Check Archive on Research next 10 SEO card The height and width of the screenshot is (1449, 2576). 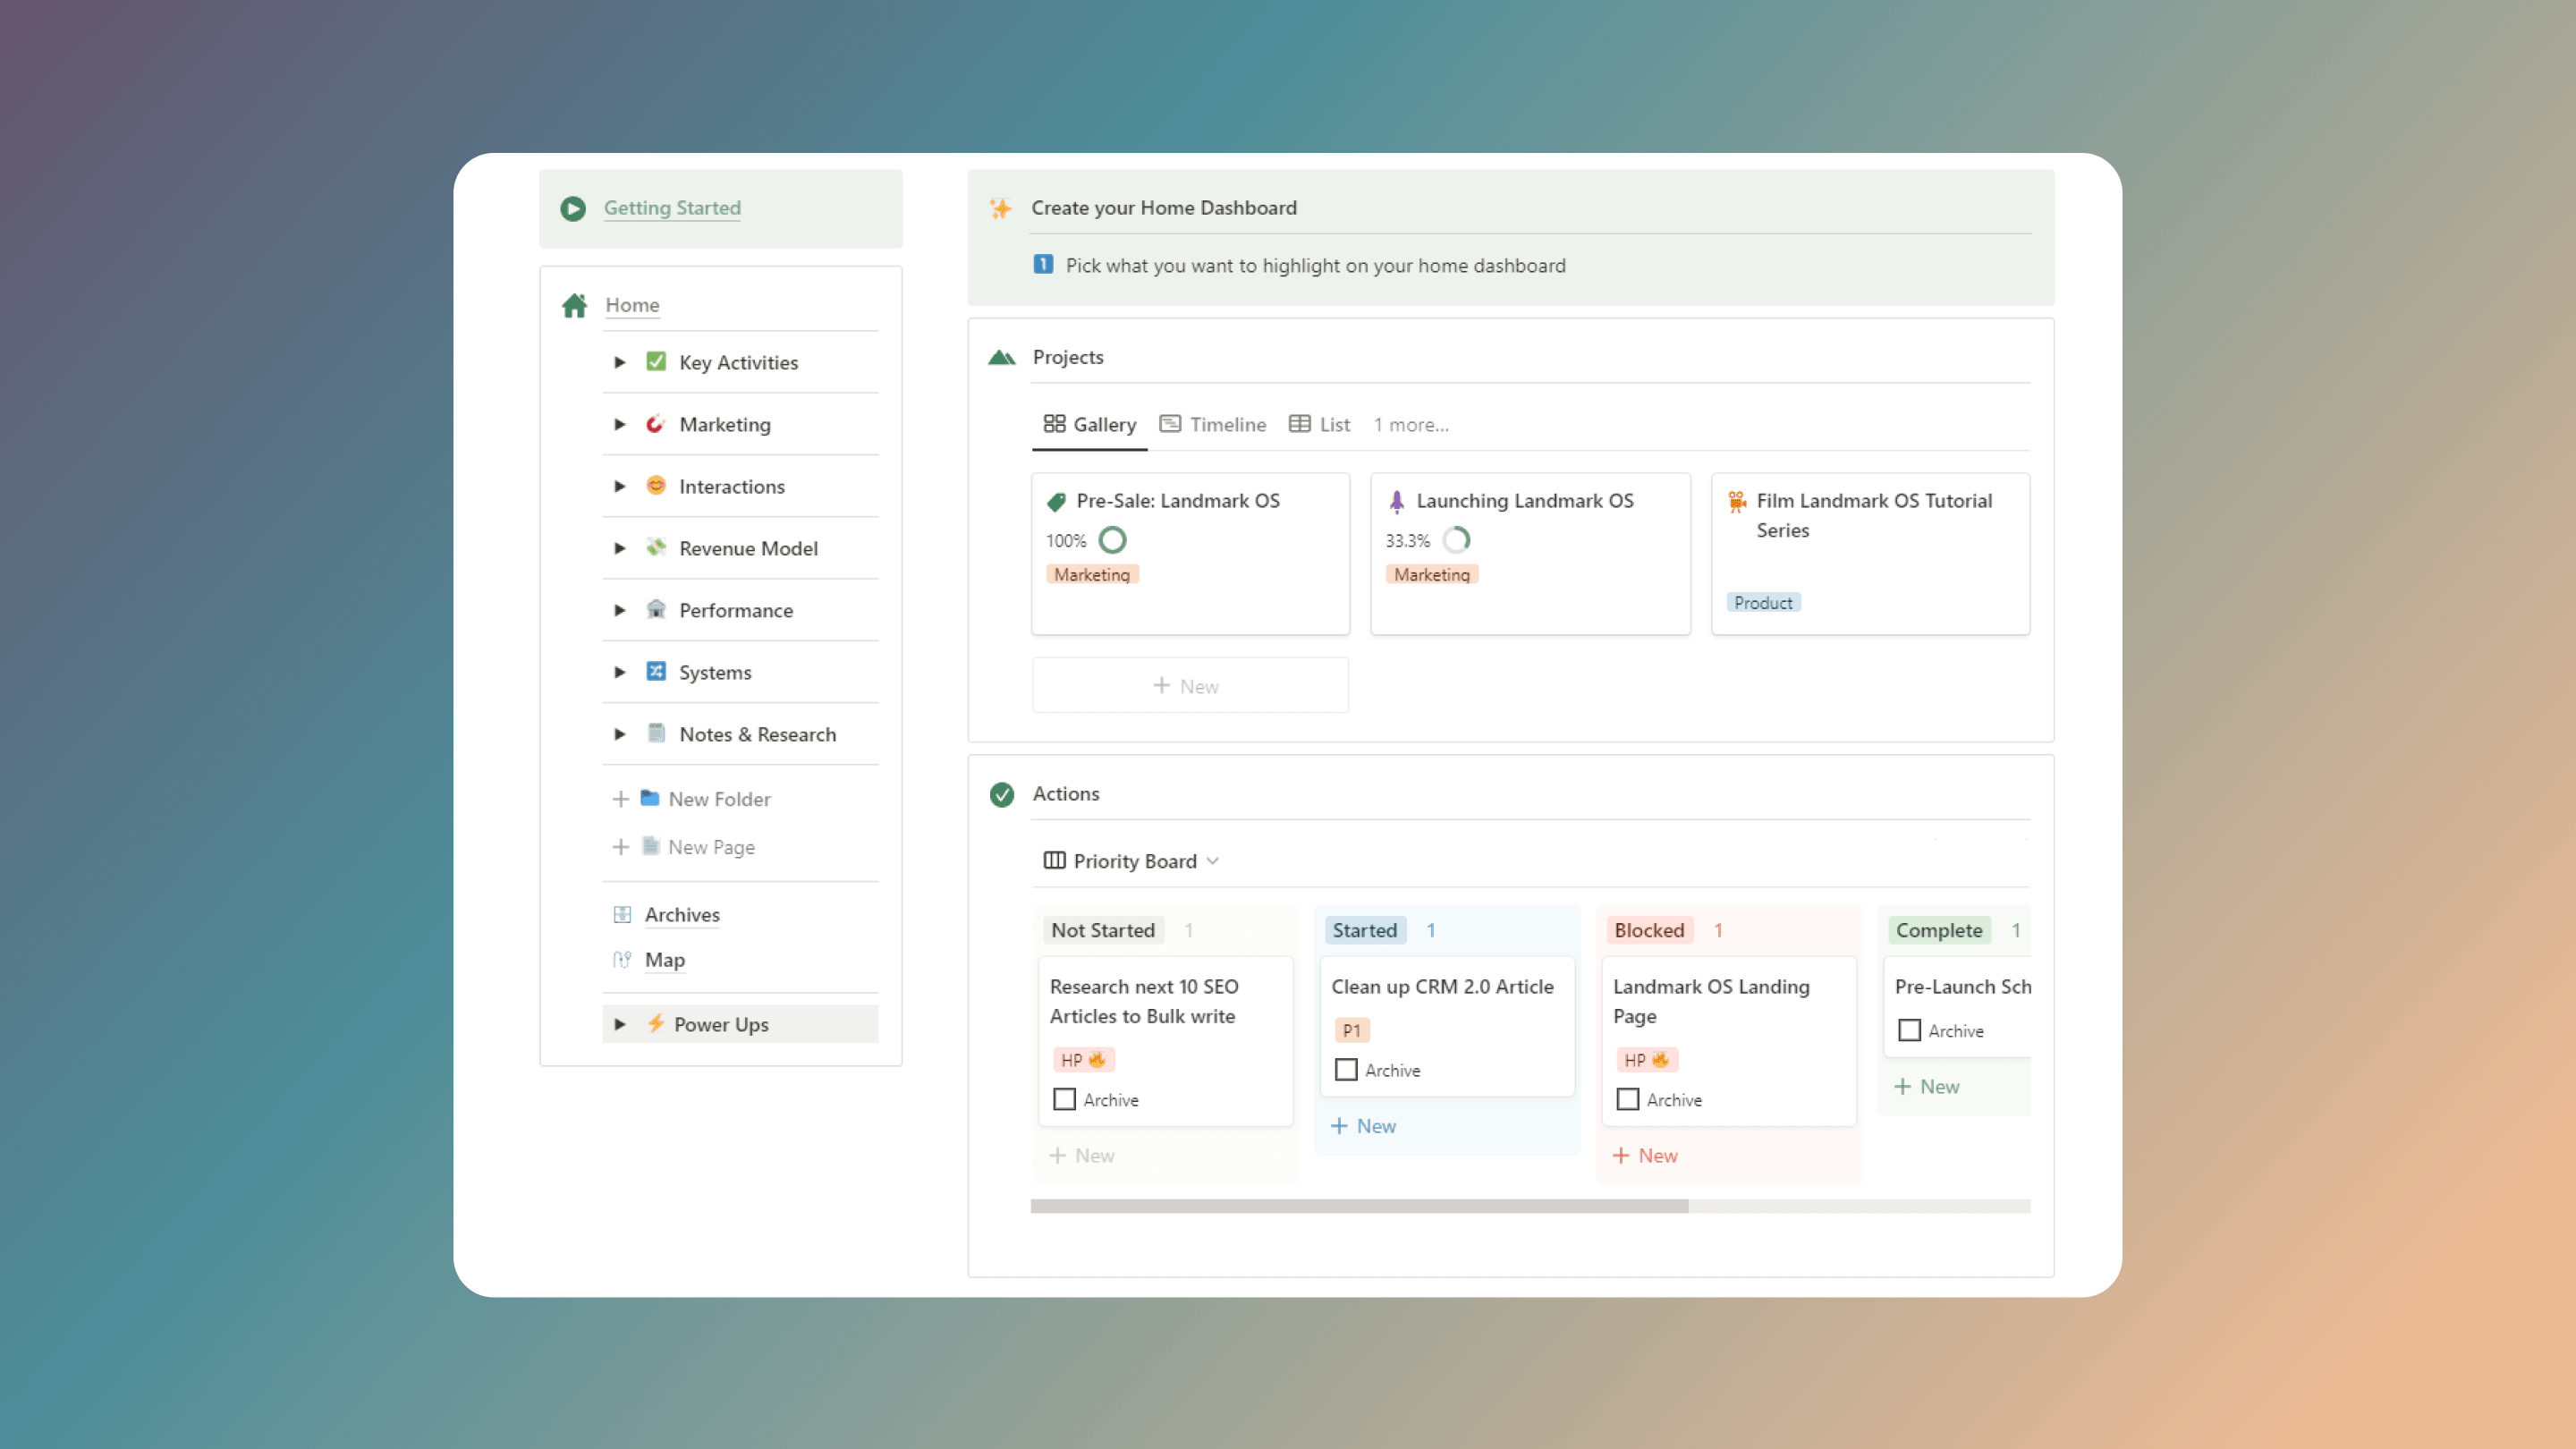tap(1064, 1098)
